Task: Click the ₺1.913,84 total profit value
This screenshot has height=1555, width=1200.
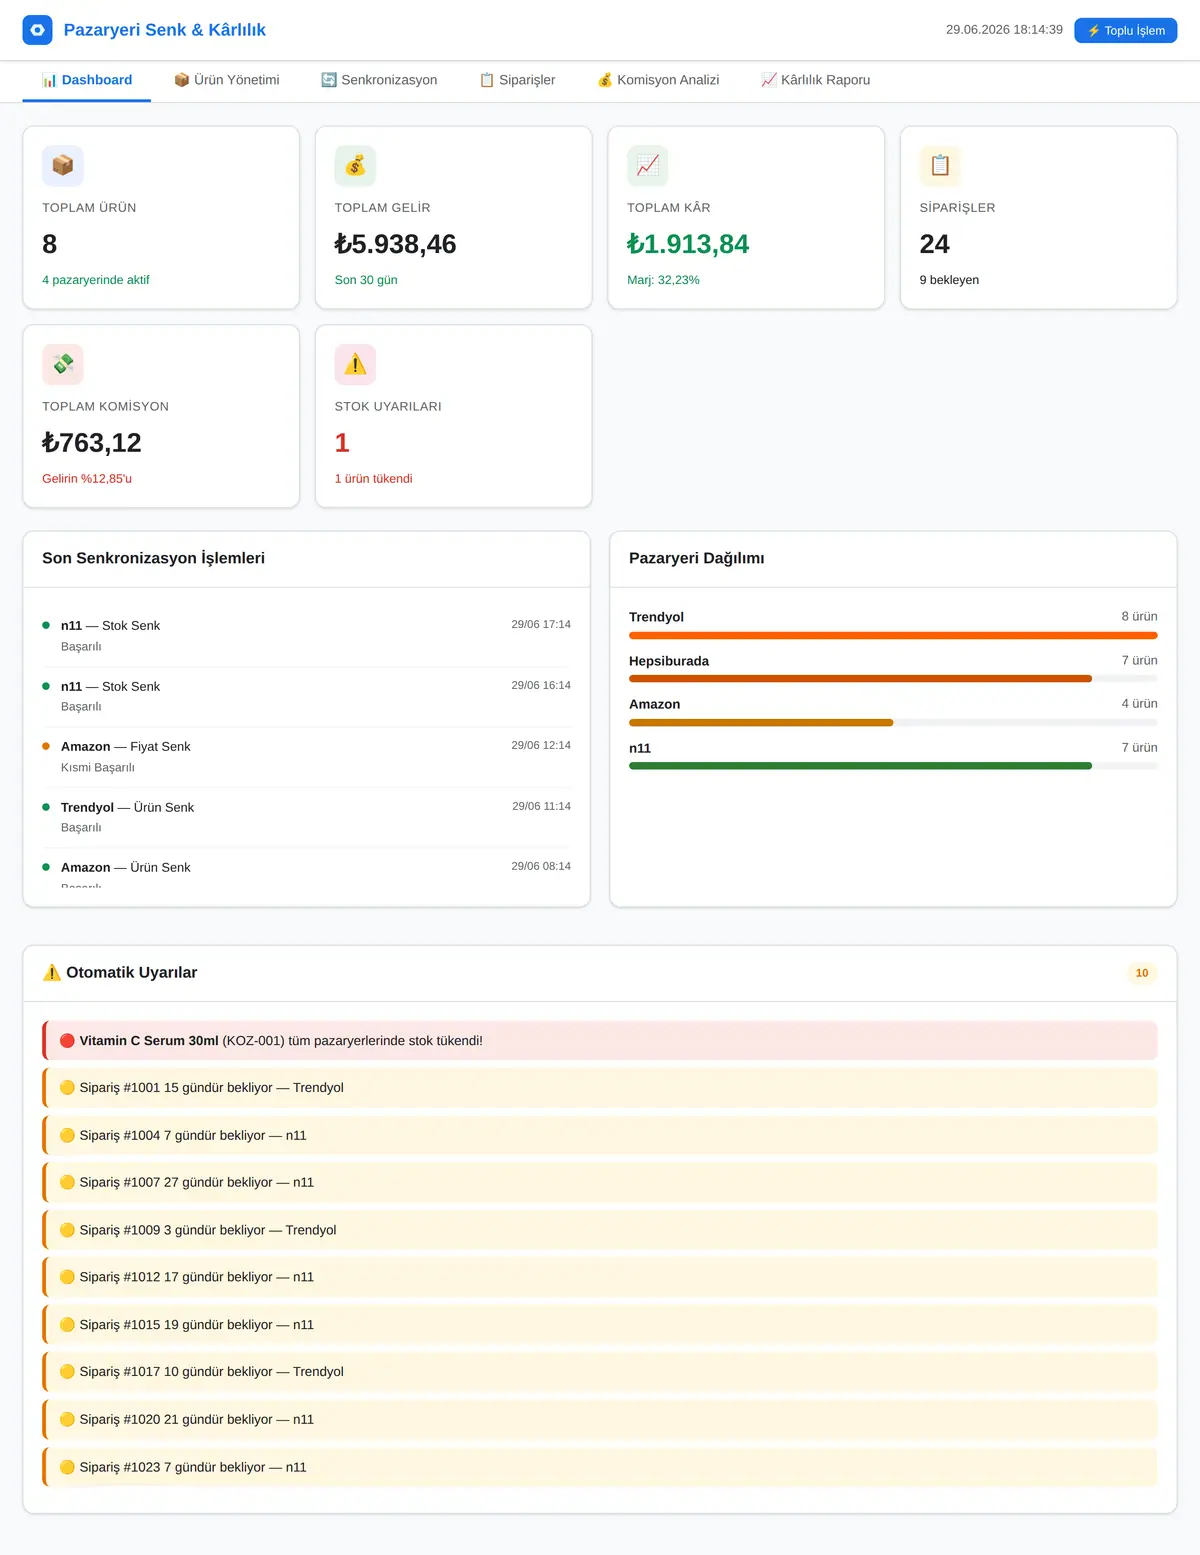Action: 688,244
